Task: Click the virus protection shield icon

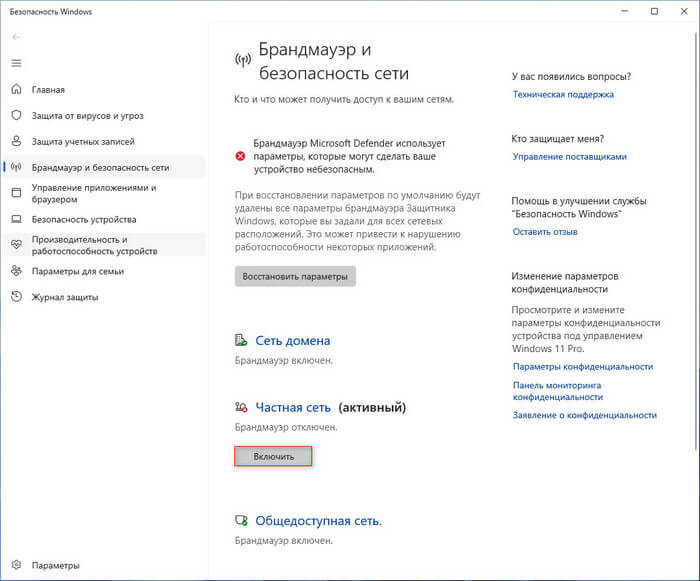Action: pos(16,115)
